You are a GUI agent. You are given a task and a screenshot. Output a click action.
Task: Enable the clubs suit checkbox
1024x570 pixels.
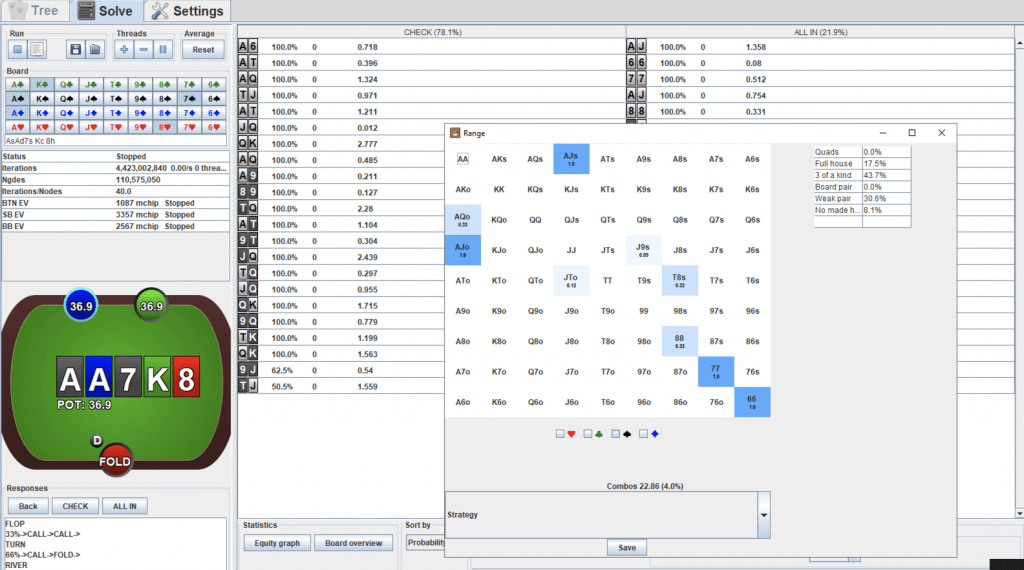point(588,434)
